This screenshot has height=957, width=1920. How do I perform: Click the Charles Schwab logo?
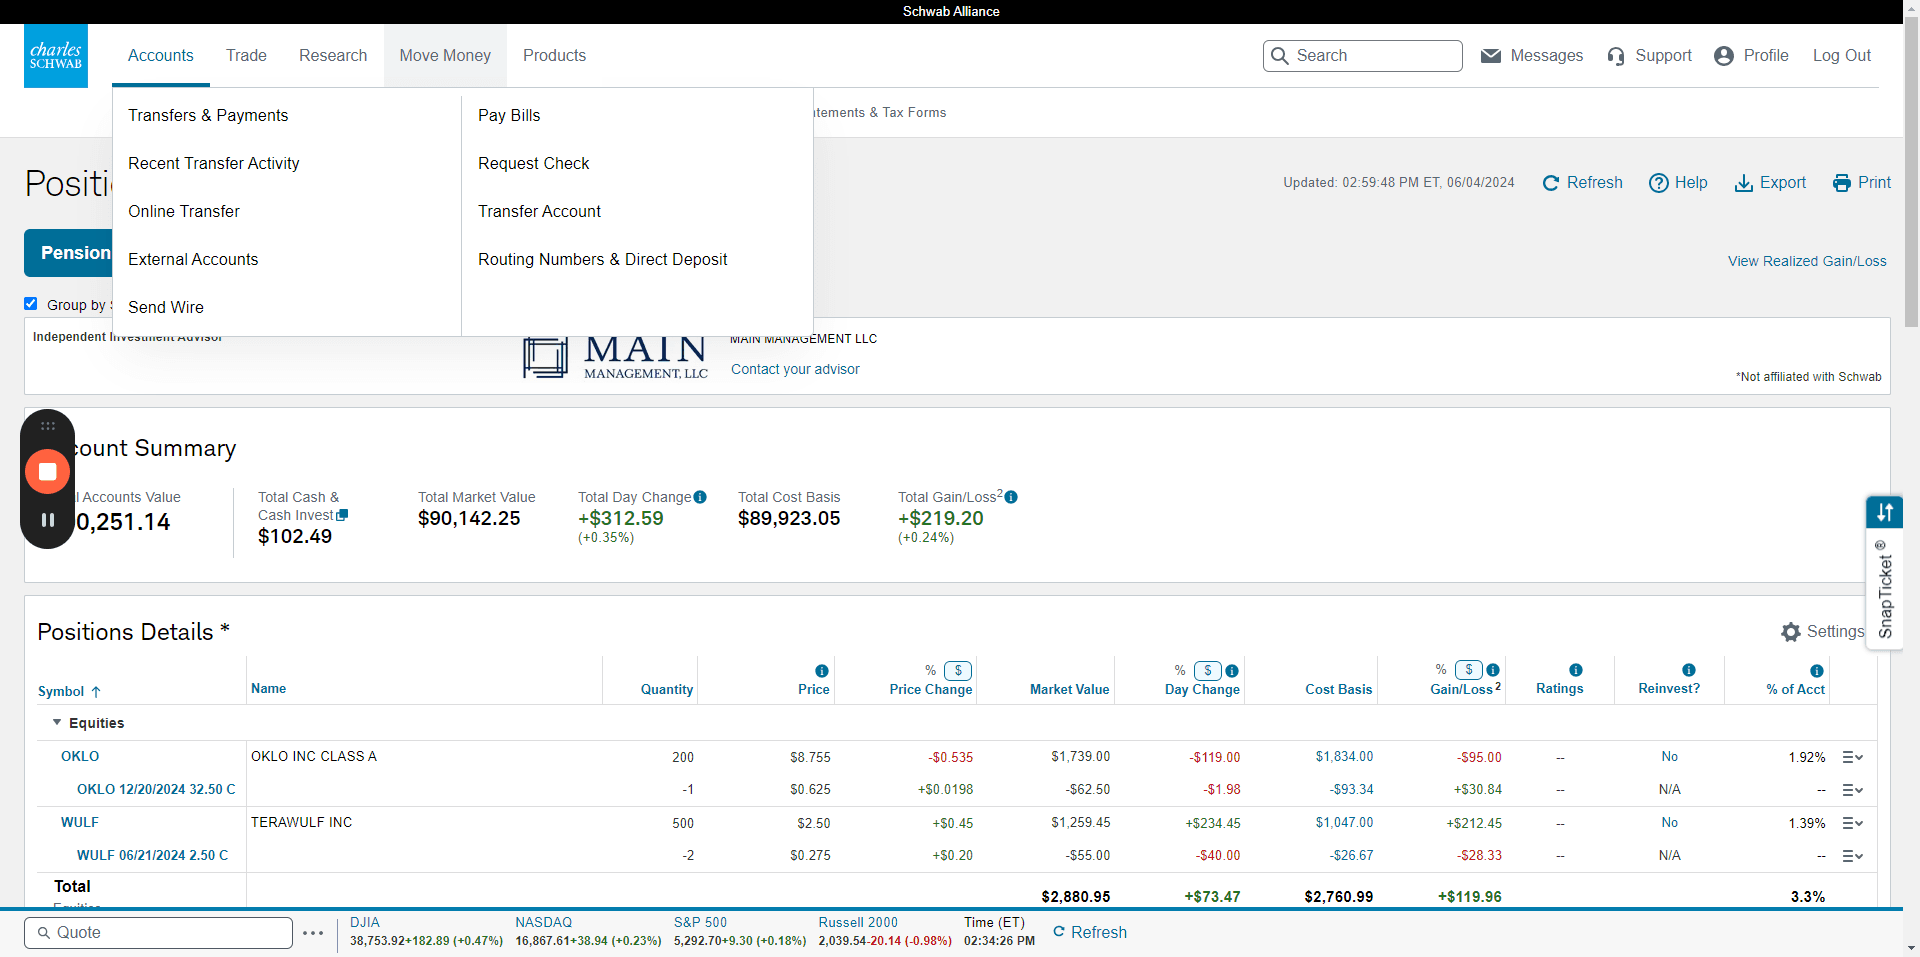click(56, 56)
